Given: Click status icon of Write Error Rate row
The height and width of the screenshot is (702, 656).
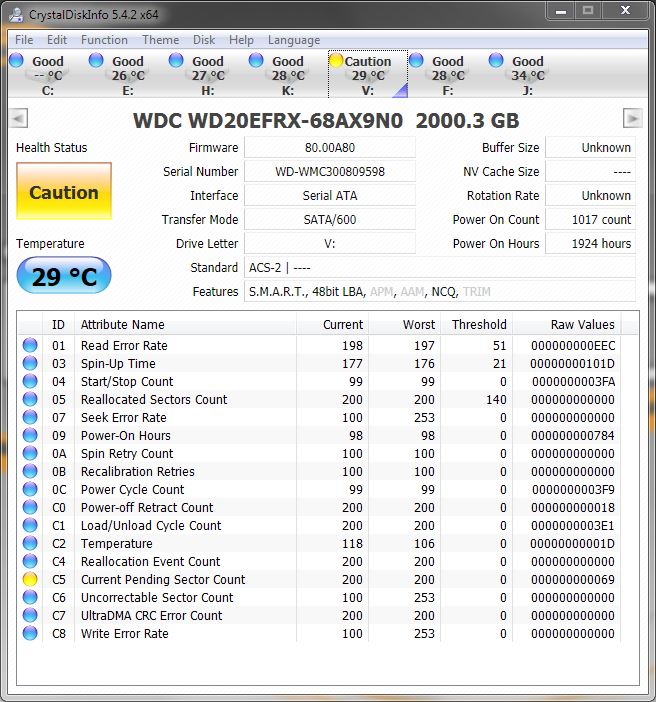Looking at the screenshot, I should point(30,633).
